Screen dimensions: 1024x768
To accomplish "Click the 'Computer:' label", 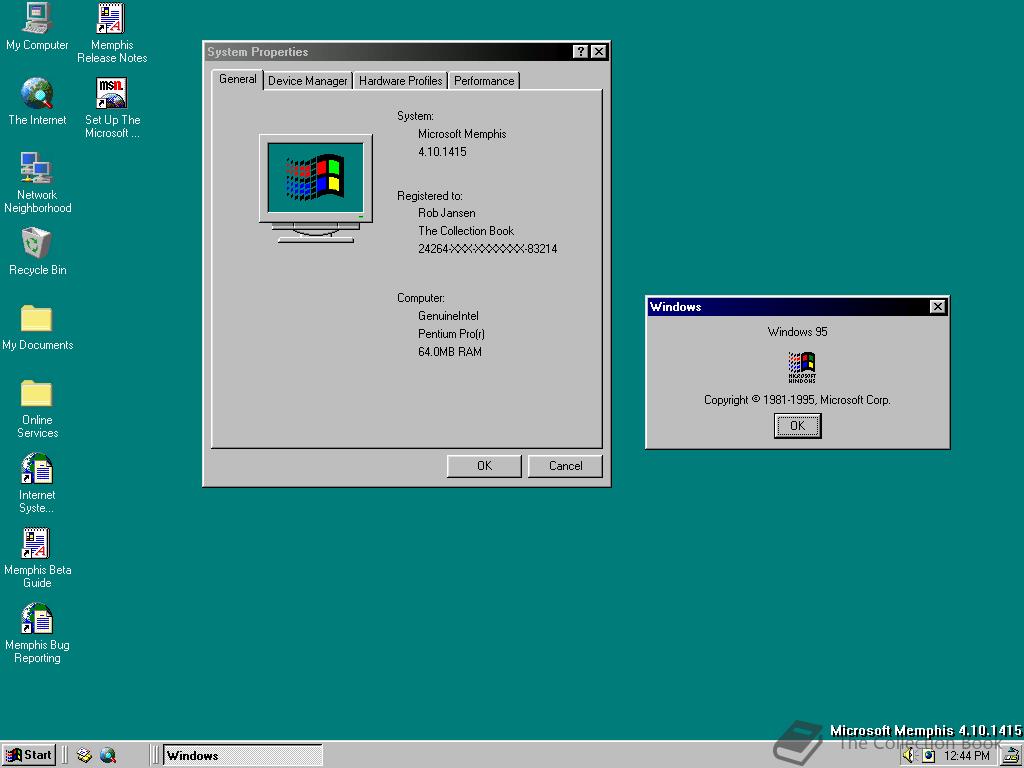I will (x=421, y=298).
